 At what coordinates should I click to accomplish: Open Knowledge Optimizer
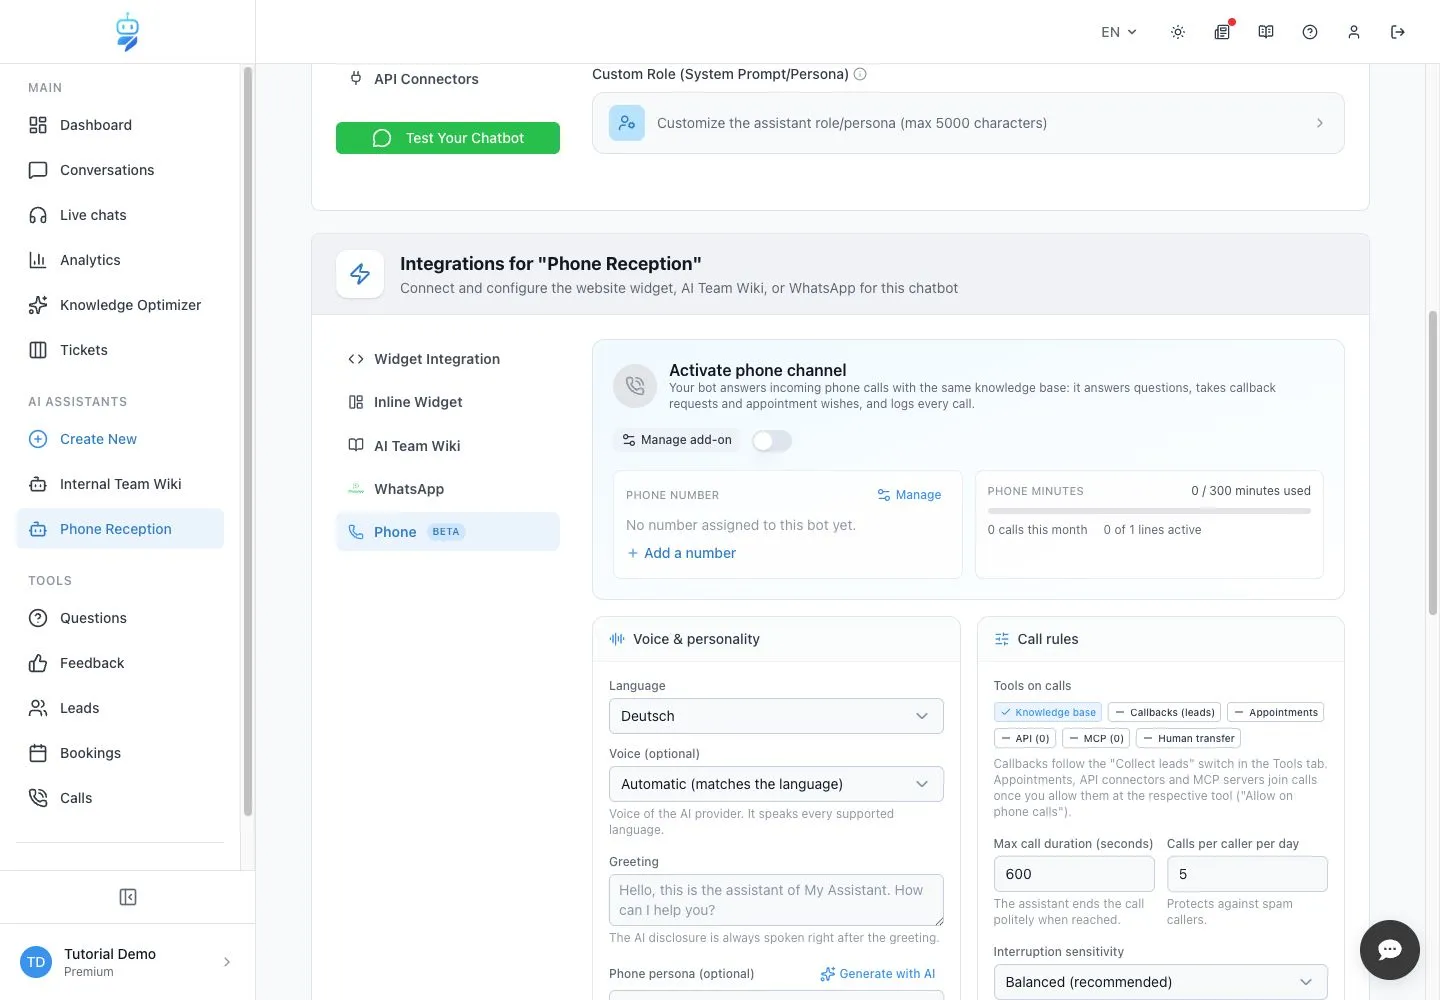[x=120, y=305]
